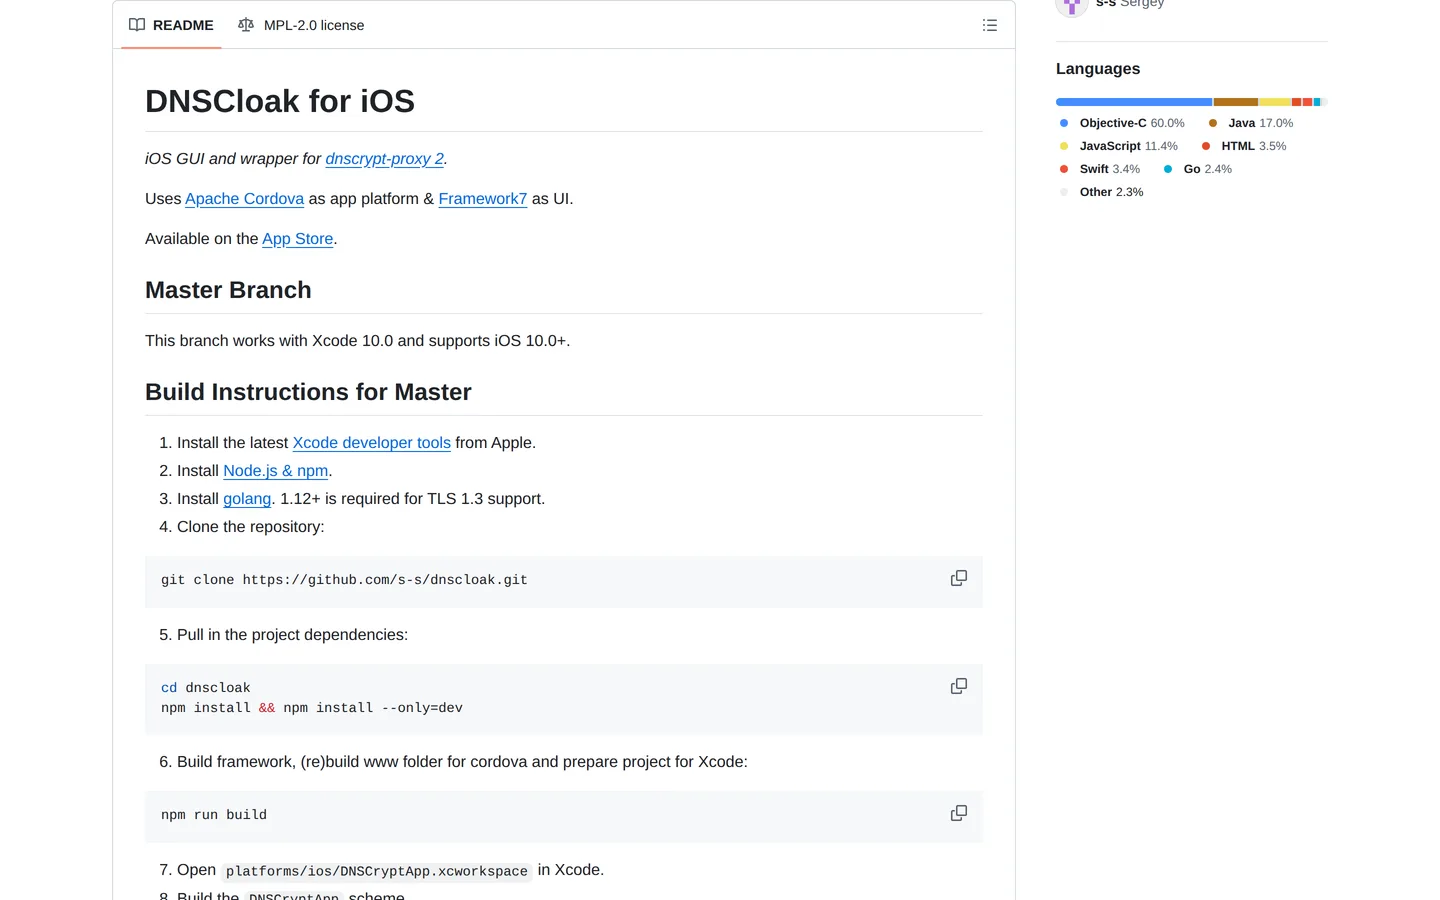1440x900 pixels.
Task: Click the git clone command text
Action: (344, 580)
